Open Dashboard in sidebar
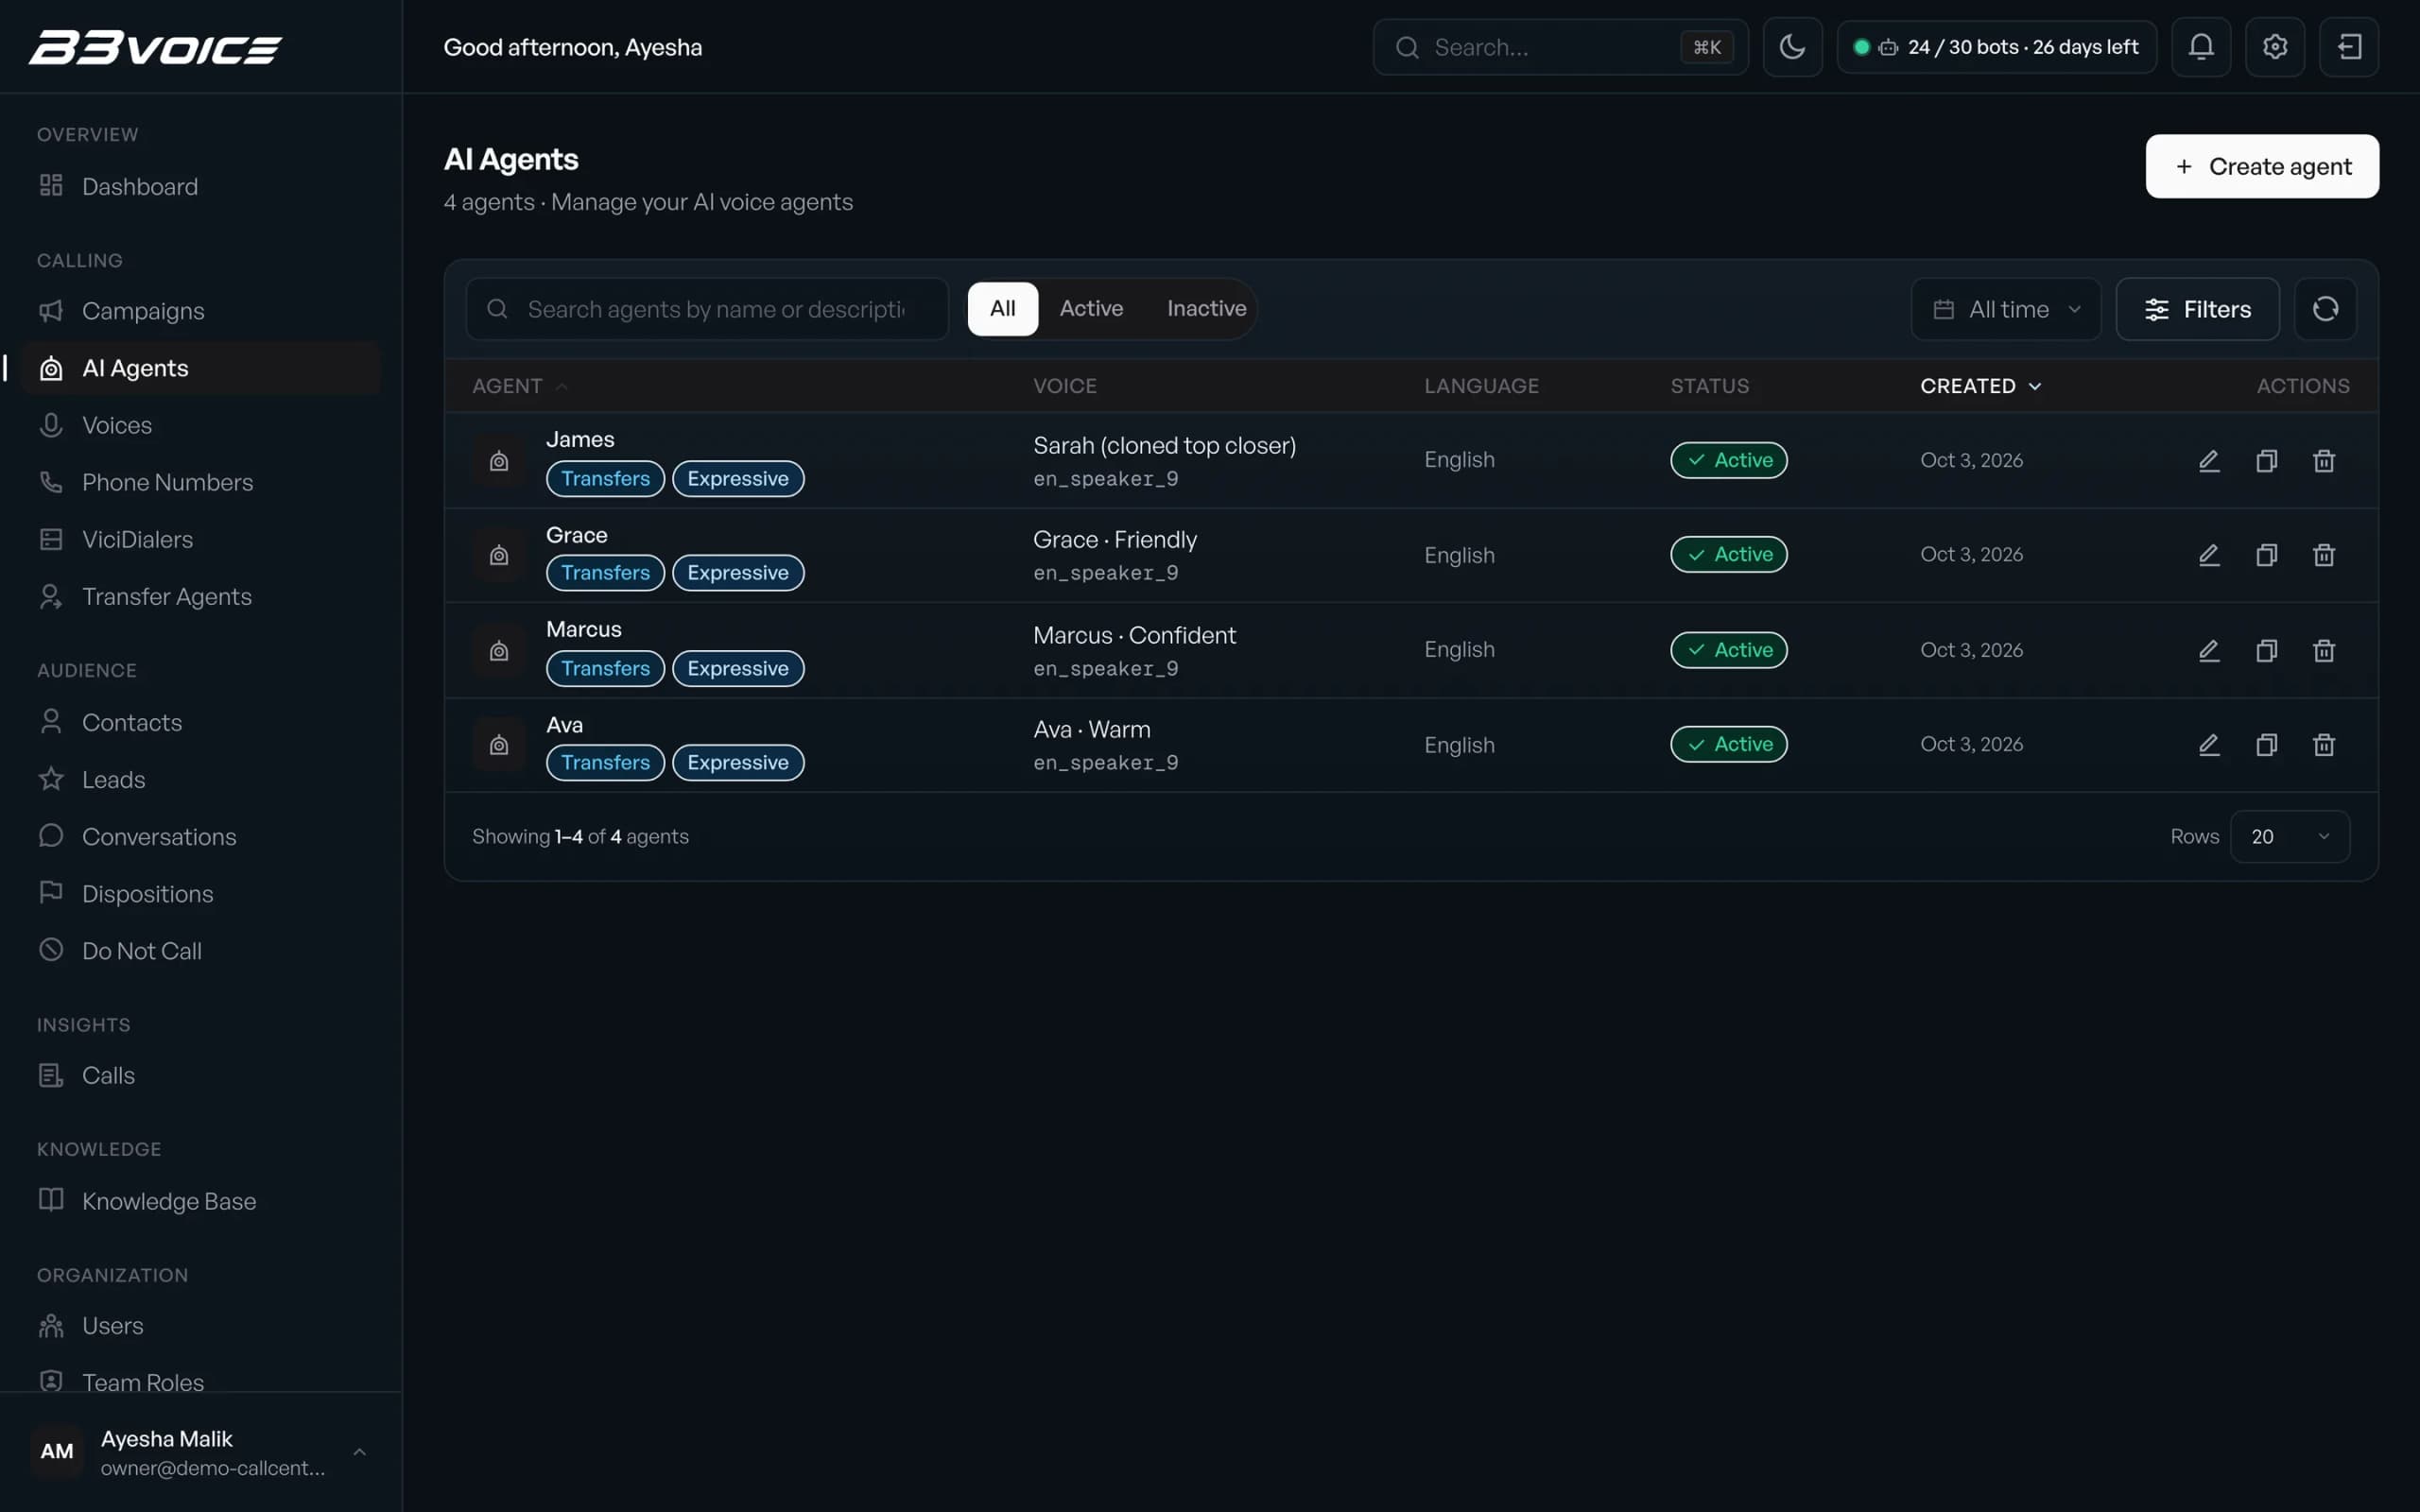 click(x=200, y=186)
